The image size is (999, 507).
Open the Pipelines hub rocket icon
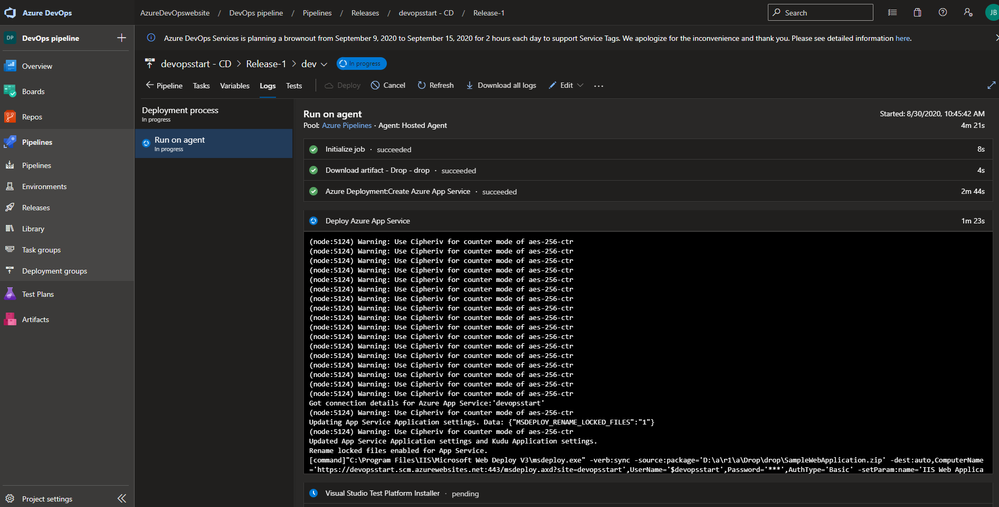tap(10, 142)
